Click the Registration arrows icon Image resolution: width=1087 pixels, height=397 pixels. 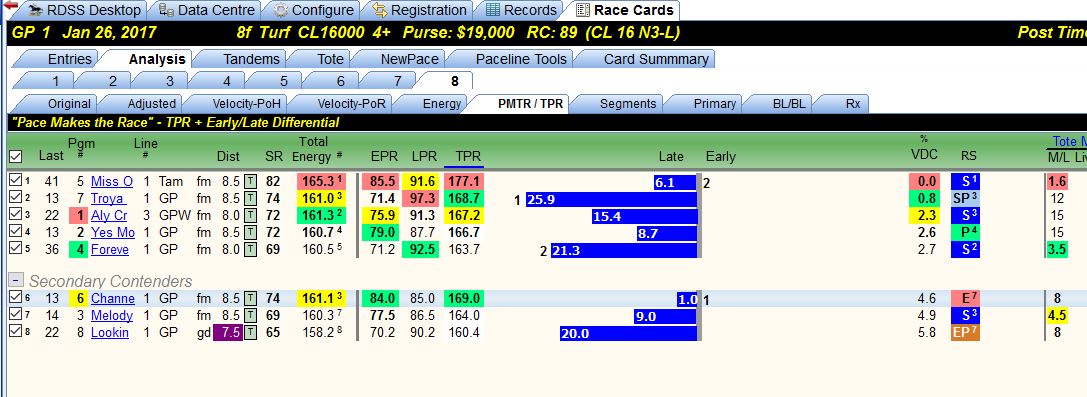click(380, 10)
